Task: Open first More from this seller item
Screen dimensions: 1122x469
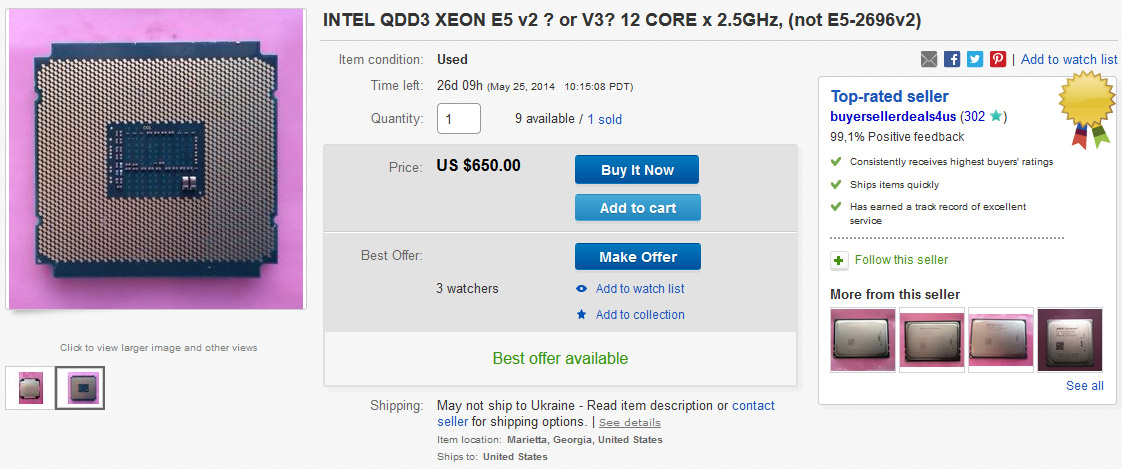Action: pyautogui.click(x=862, y=339)
